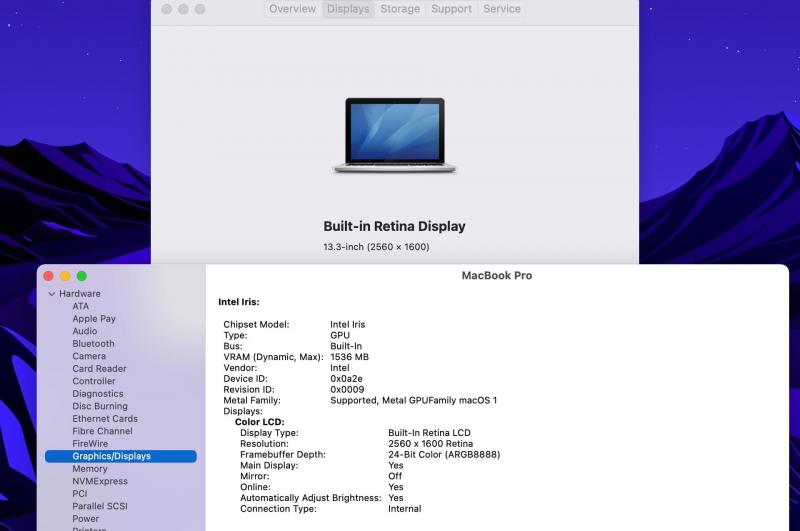Image resolution: width=800 pixels, height=531 pixels.
Task: Collapse the Hardware section chevron
Action: click(x=52, y=294)
